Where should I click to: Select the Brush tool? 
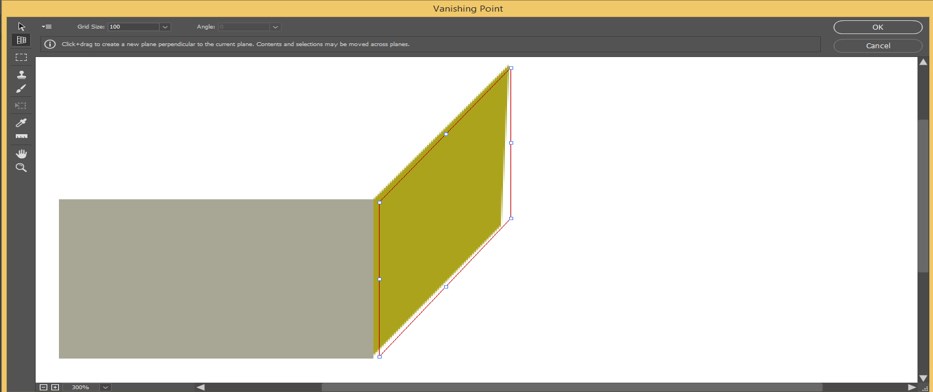pos(21,89)
